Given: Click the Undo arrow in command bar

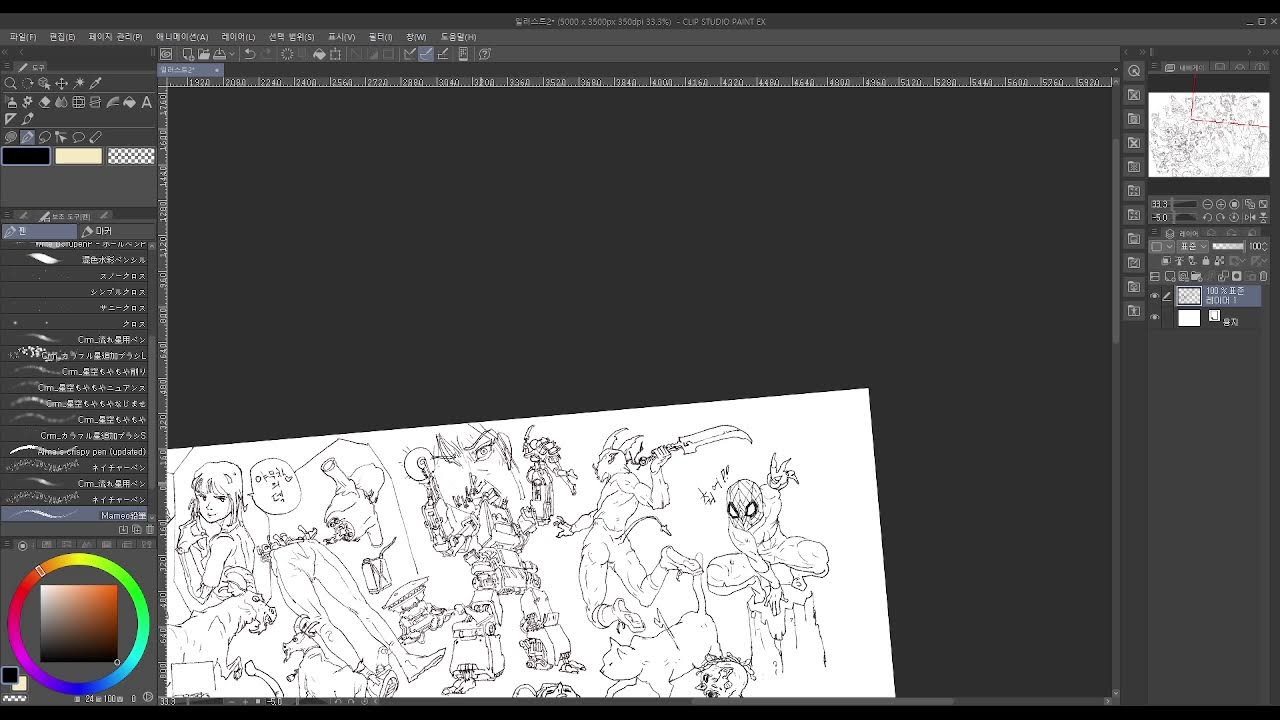Looking at the screenshot, I should (250, 54).
